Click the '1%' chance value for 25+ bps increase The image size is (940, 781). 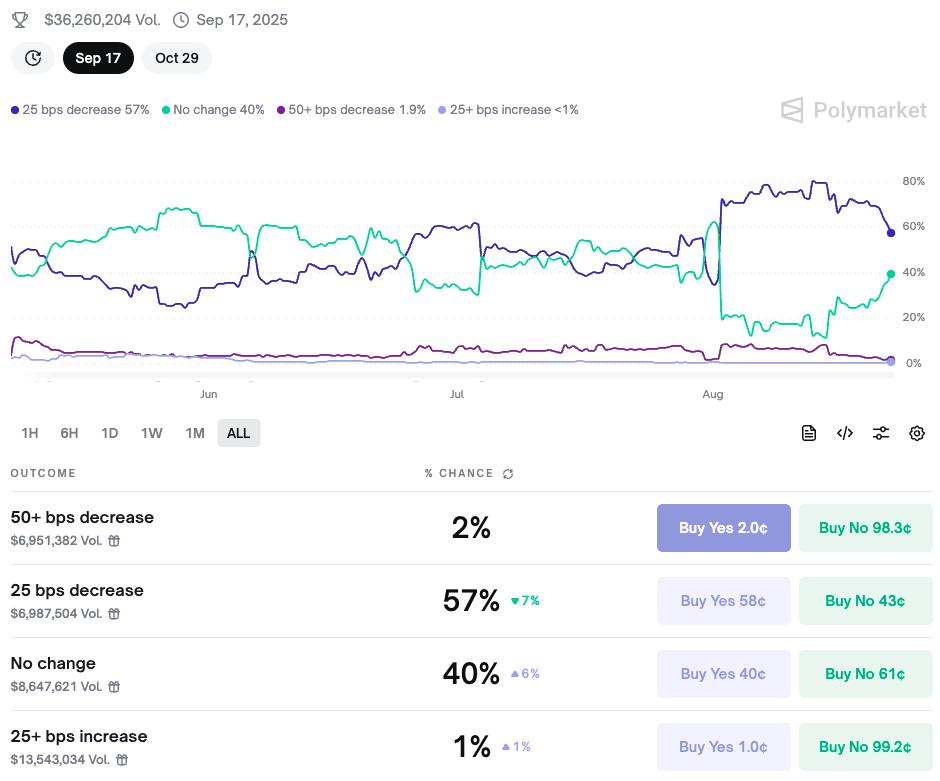[472, 747]
